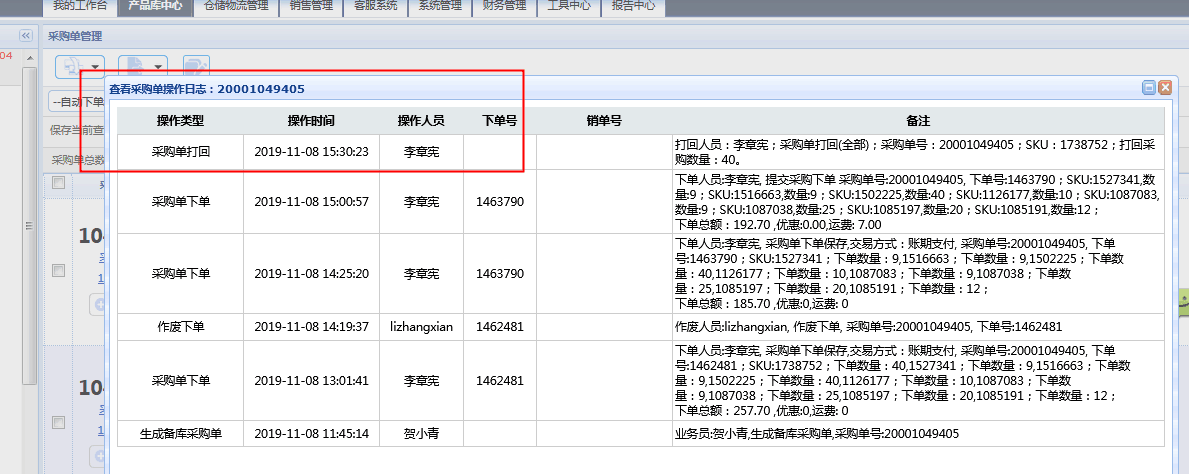Click the 下单号 column header
The height and width of the screenshot is (474, 1189).
point(500,121)
